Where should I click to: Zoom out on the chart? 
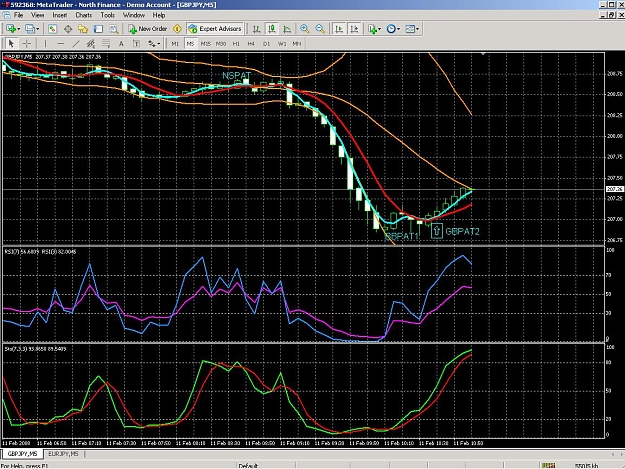click(320, 29)
